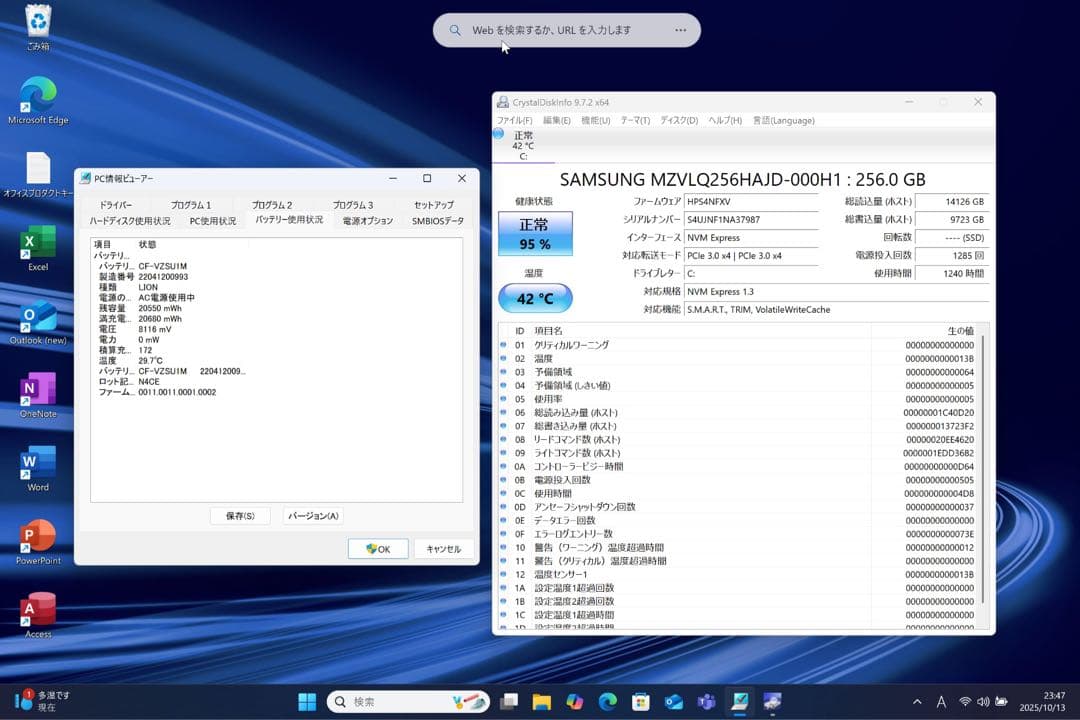The width and height of the screenshot is (1080, 720).
Task: Click the 42 °C temperature button
Action: coord(535,298)
